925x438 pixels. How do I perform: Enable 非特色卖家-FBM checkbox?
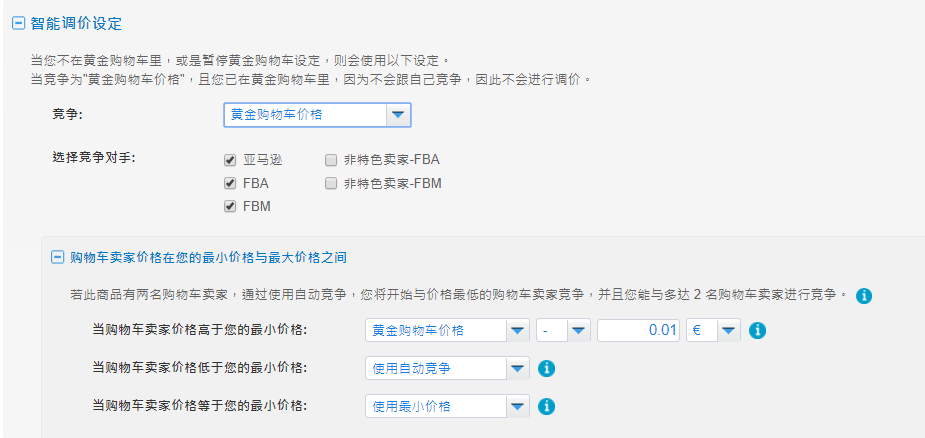tap(331, 184)
